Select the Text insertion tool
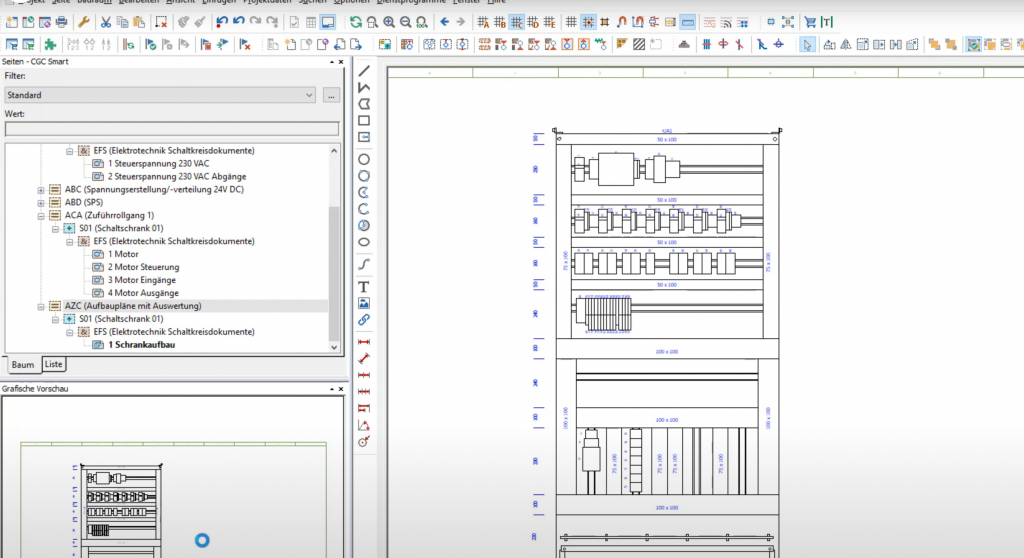 364,286
